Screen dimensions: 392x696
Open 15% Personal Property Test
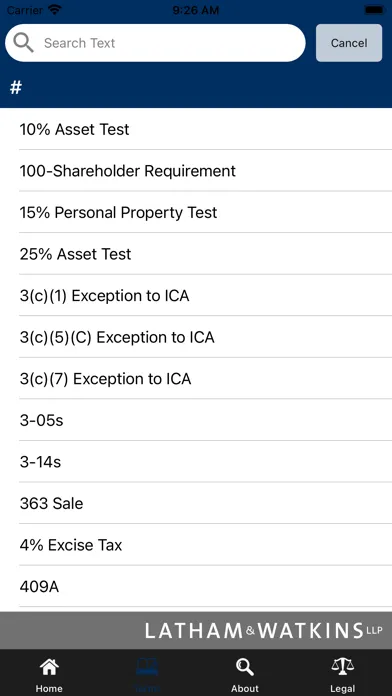click(x=196, y=212)
